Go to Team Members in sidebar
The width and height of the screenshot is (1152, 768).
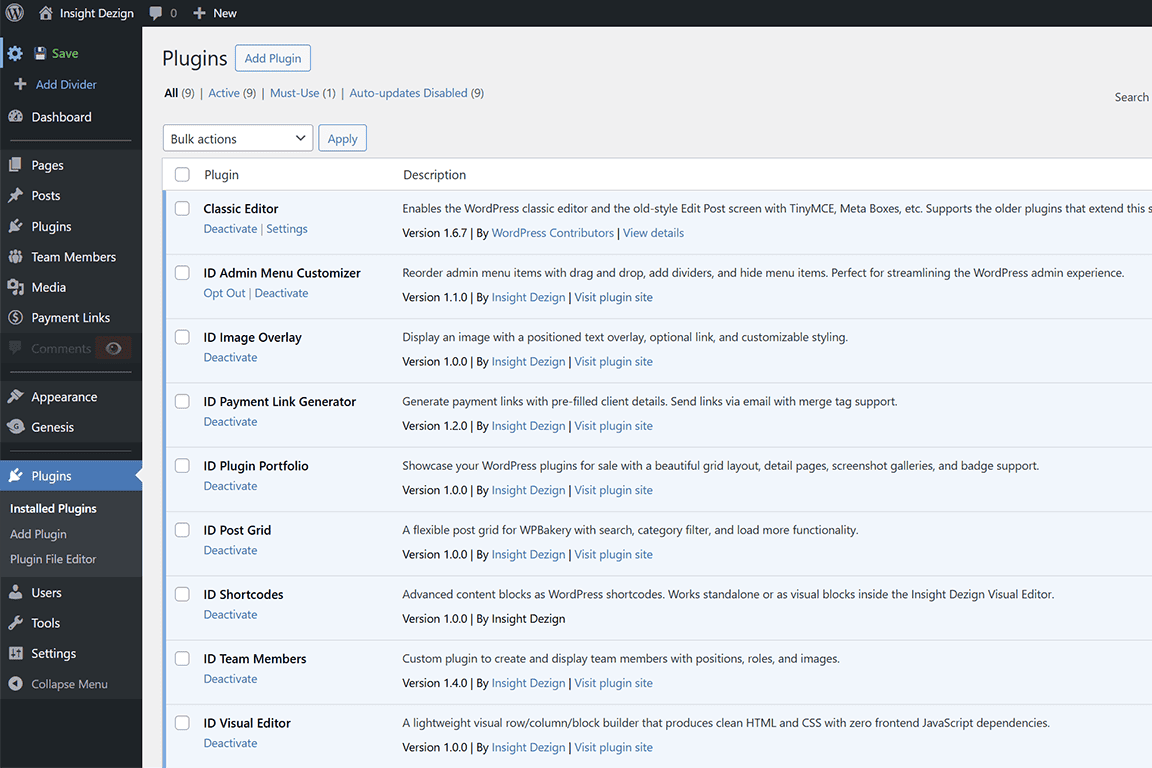coord(73,257)
